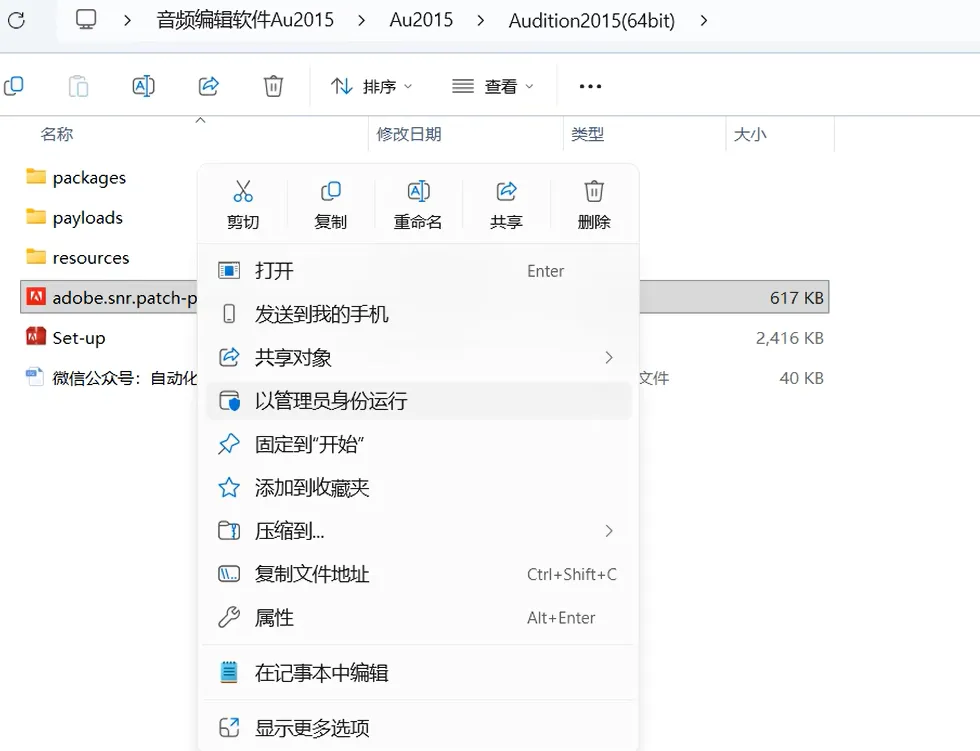This screenshot has width=980, height=751.
Task: Click the Set-up installer icon
Action: (x=36, y=337)
